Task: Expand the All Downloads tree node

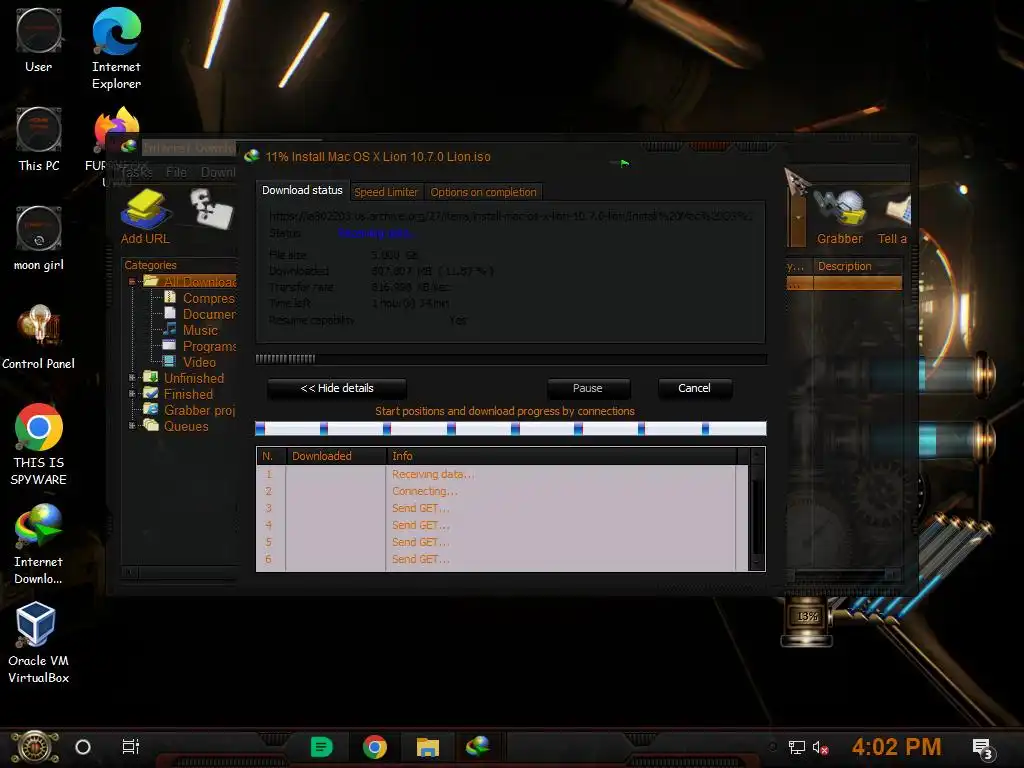Action: (132, 282)
